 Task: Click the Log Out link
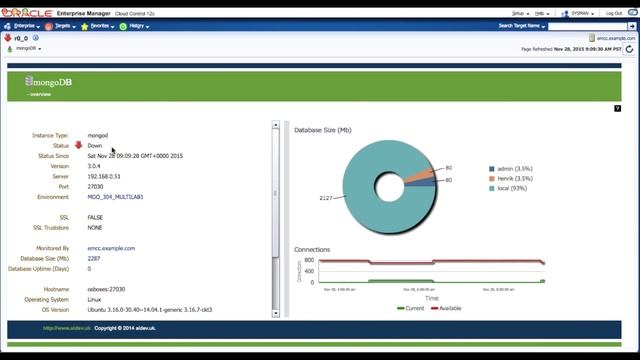(613, 13)
